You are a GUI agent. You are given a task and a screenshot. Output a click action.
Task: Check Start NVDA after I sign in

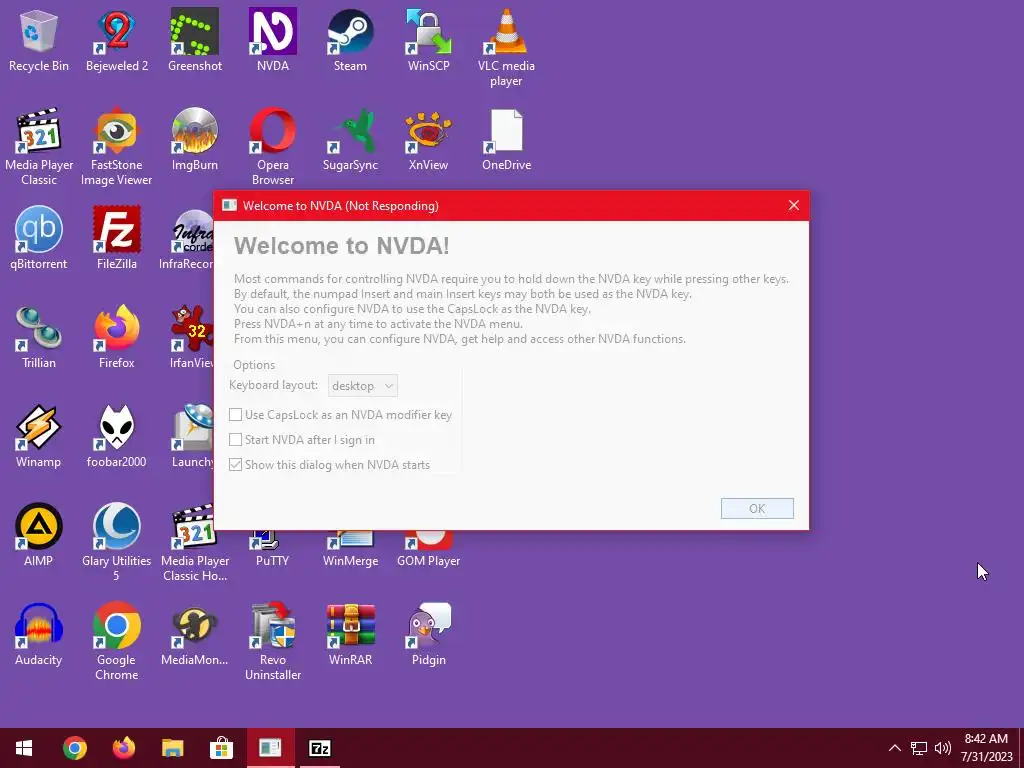click(236, 440)
